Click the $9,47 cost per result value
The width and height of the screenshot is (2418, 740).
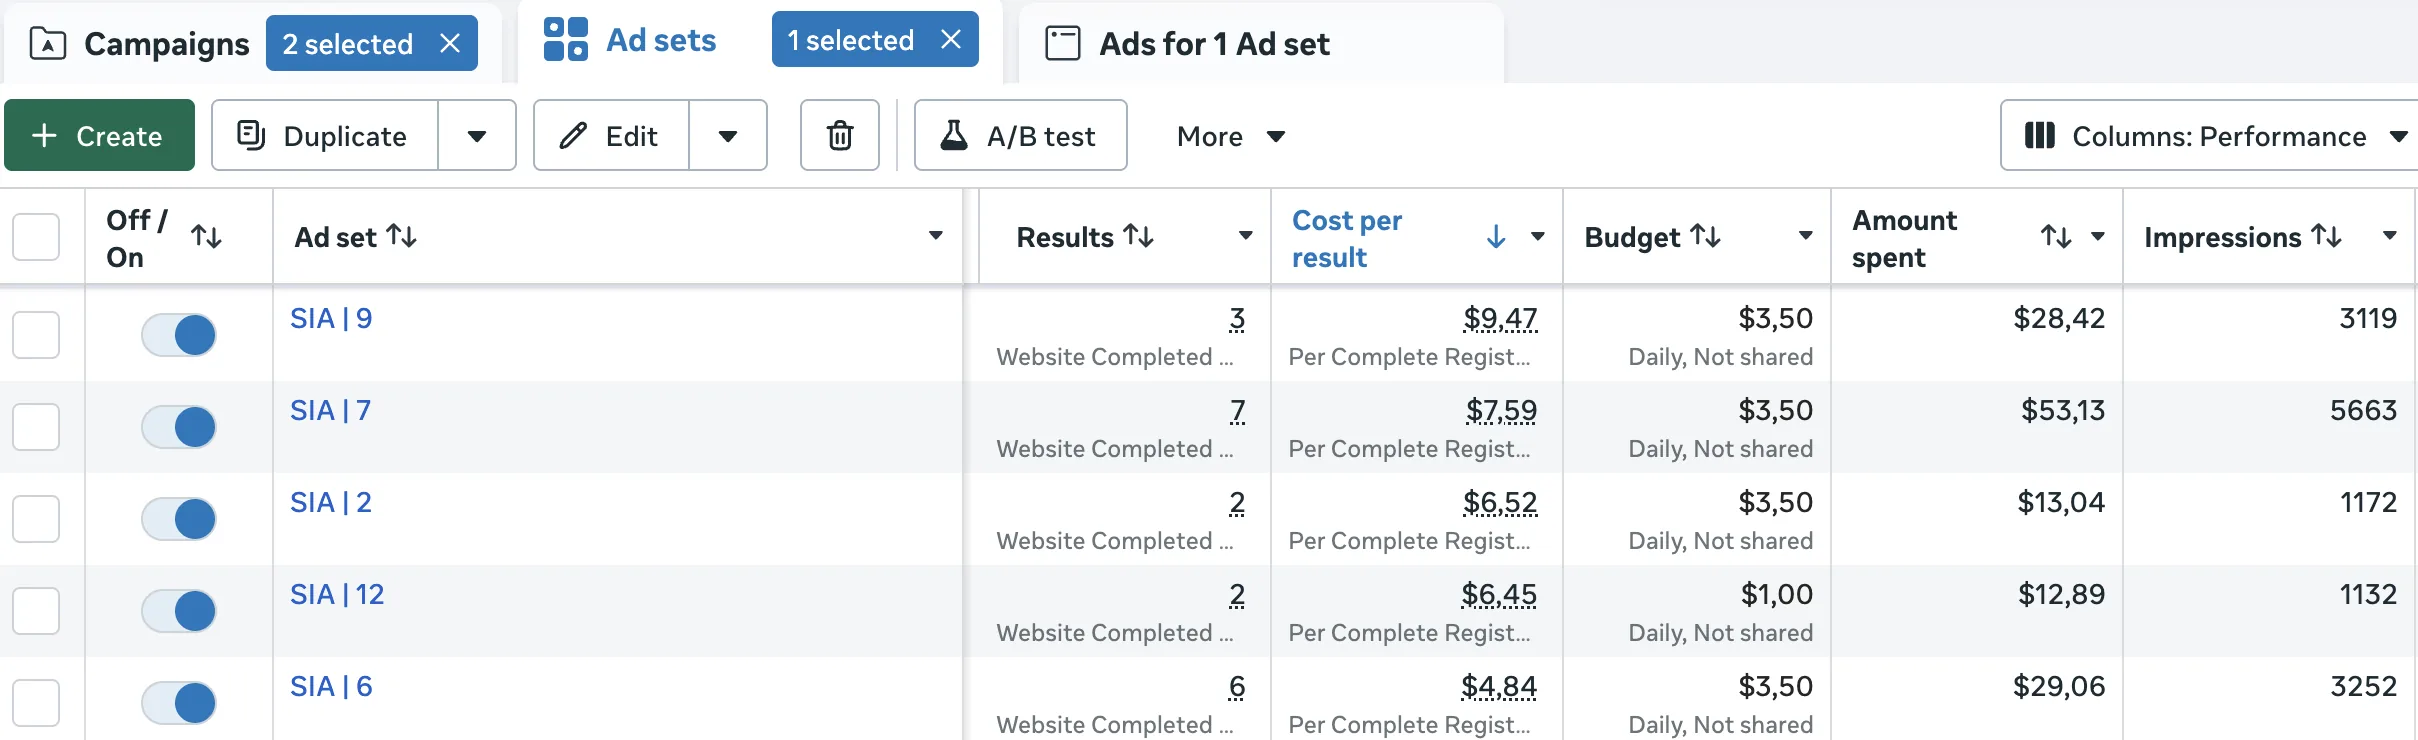click(x=1500, y=318)
